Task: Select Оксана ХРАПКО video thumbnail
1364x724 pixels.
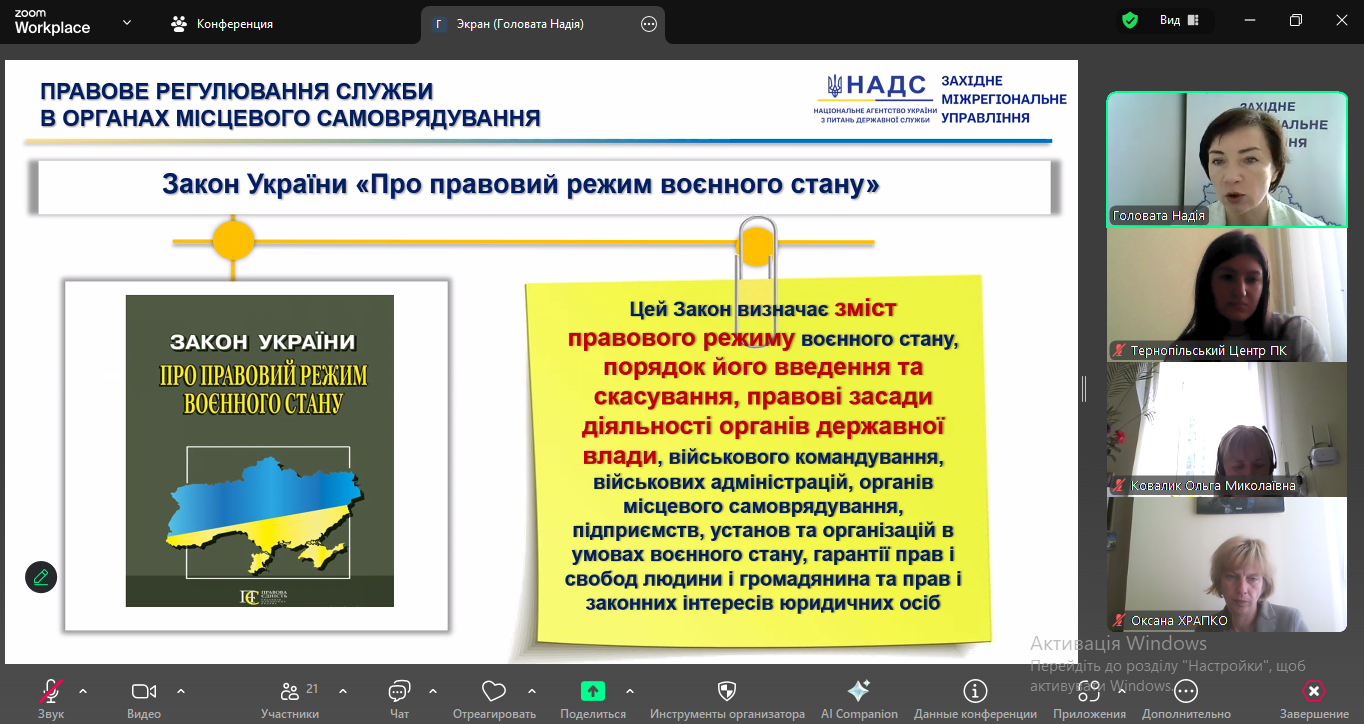Action: coord(1227,564)
